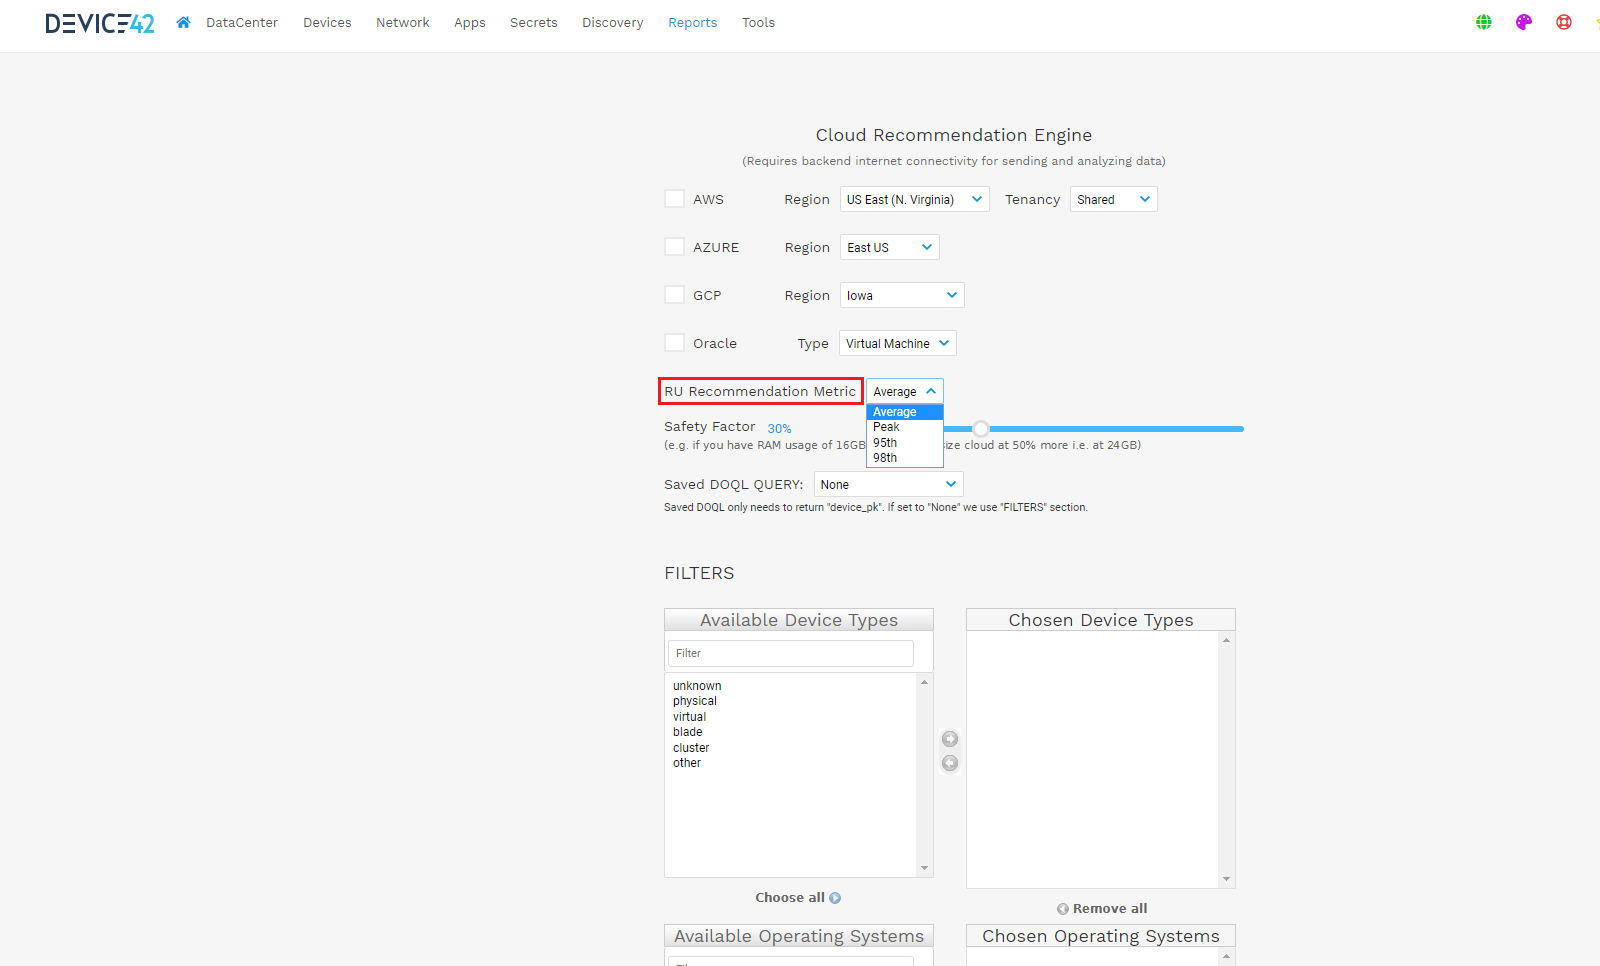1600x966 pixels.
Task: Open the Secrets menu
Action: 534,22
